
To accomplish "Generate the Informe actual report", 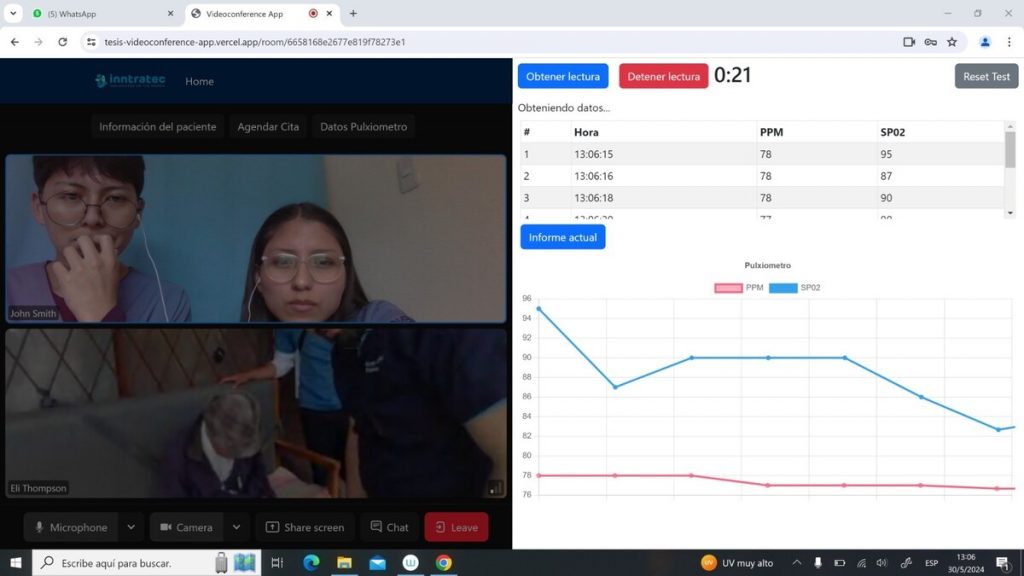I will pyautogui.click(x=562, y=237).
